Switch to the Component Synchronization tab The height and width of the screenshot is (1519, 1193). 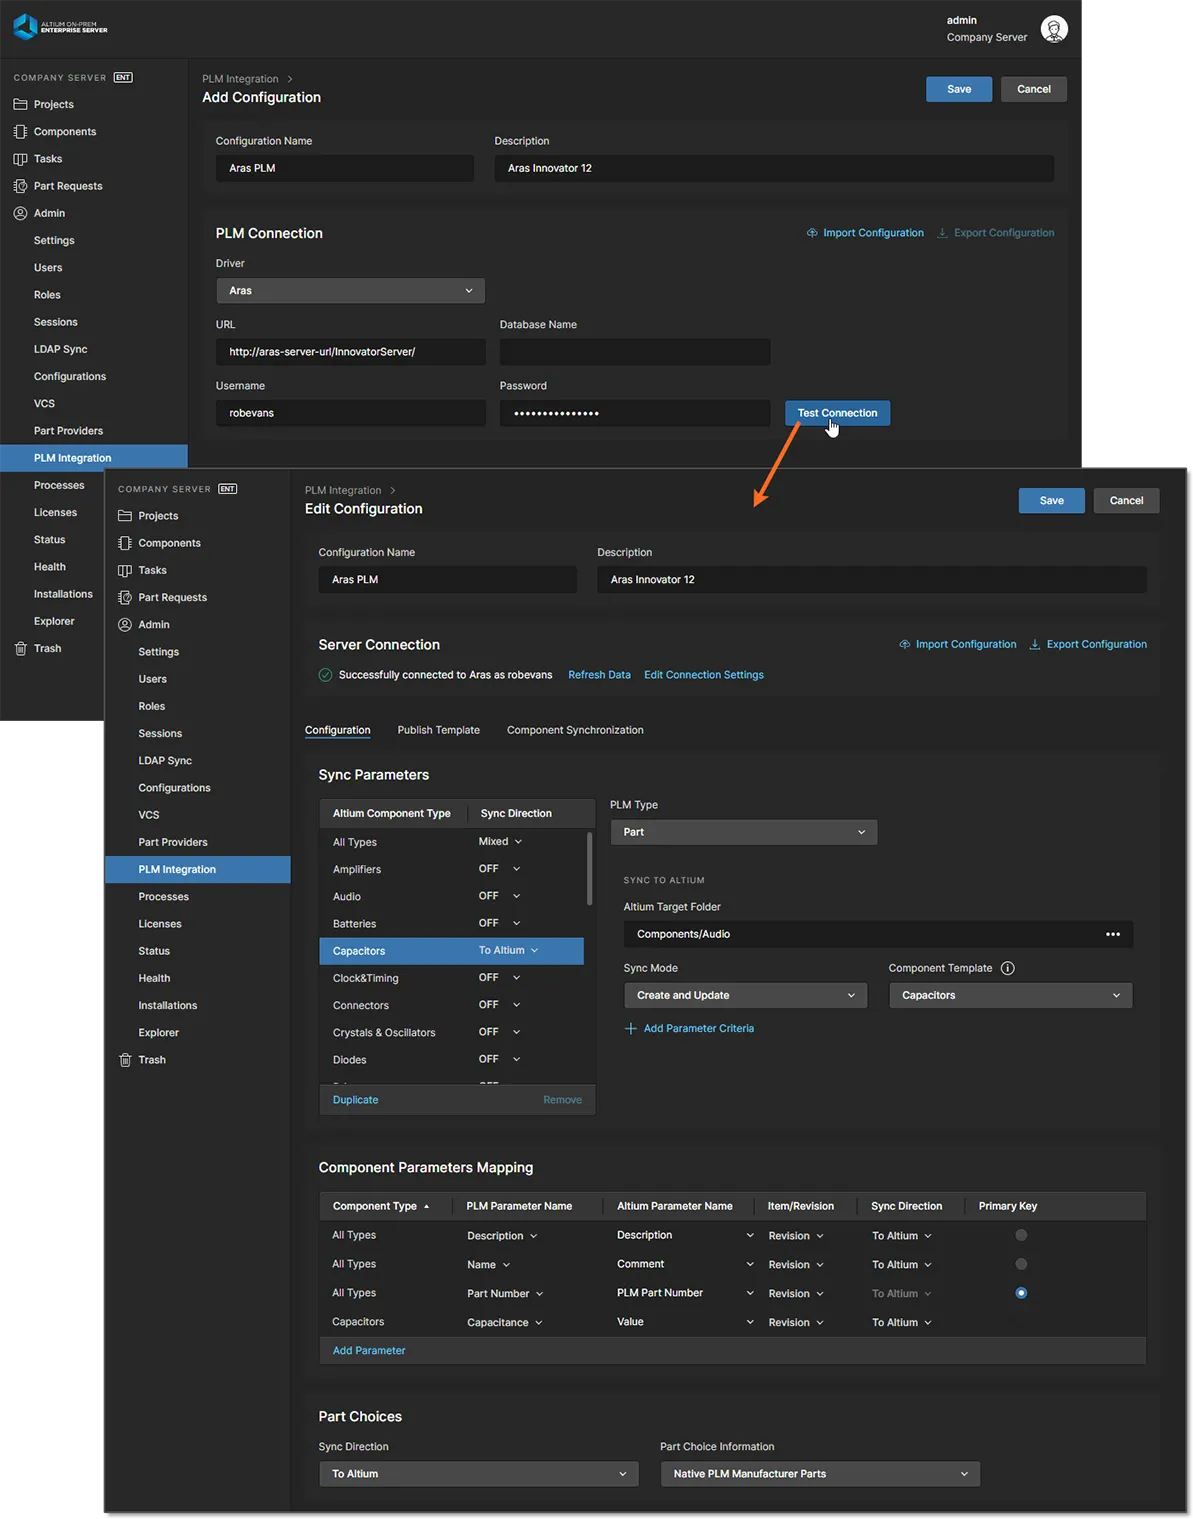[x=575, y=730]
